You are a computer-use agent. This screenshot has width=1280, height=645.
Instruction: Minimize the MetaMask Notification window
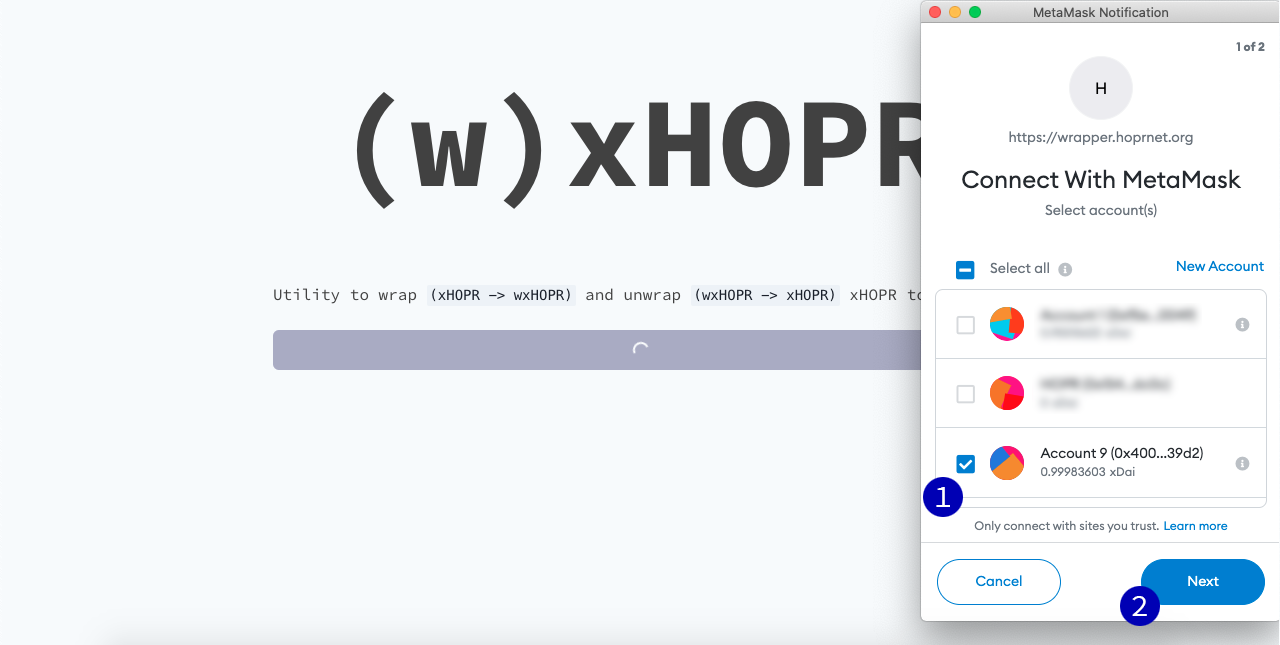point(955,12)
